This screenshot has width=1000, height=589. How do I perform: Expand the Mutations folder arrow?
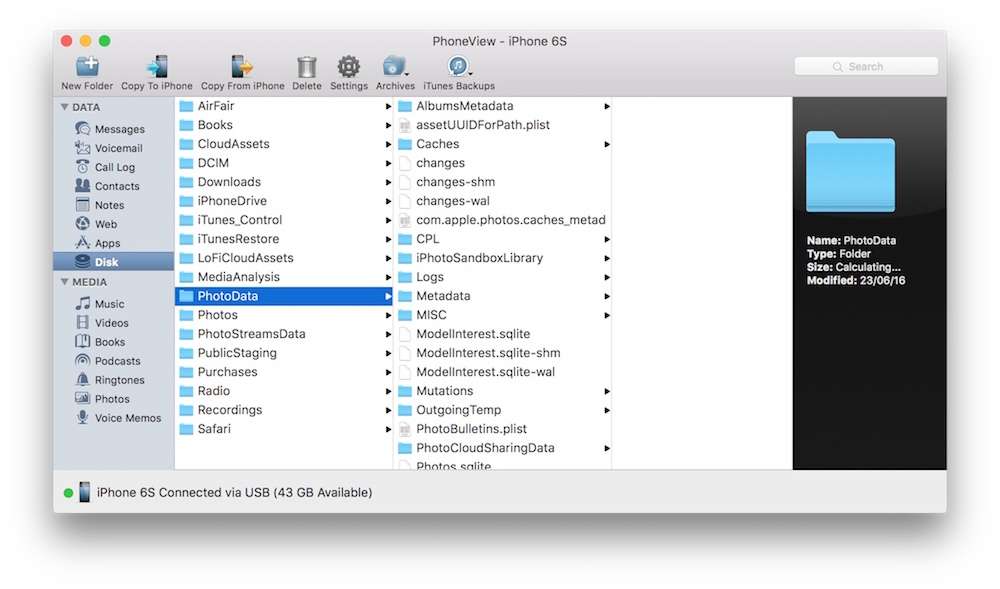coord(607,391)
